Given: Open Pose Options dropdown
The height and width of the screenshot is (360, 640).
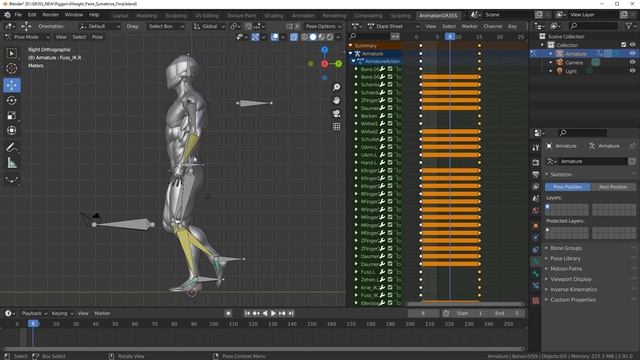Looking at the screenshot, I should coord(323,27).
